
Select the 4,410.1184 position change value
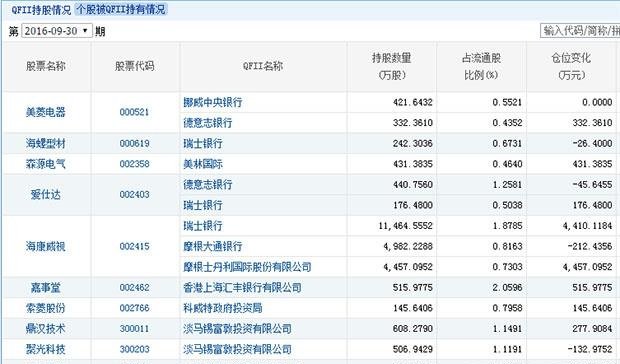(588, 226)
